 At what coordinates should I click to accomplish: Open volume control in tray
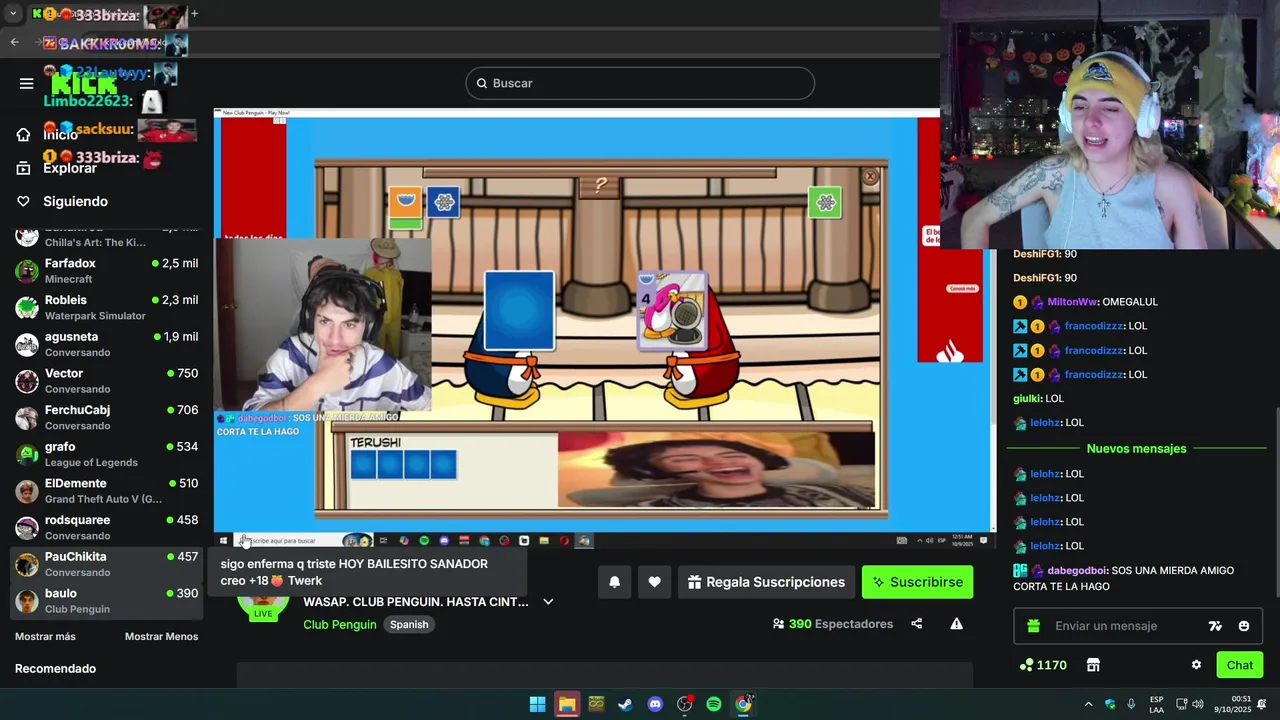[x=1199, y=704]
